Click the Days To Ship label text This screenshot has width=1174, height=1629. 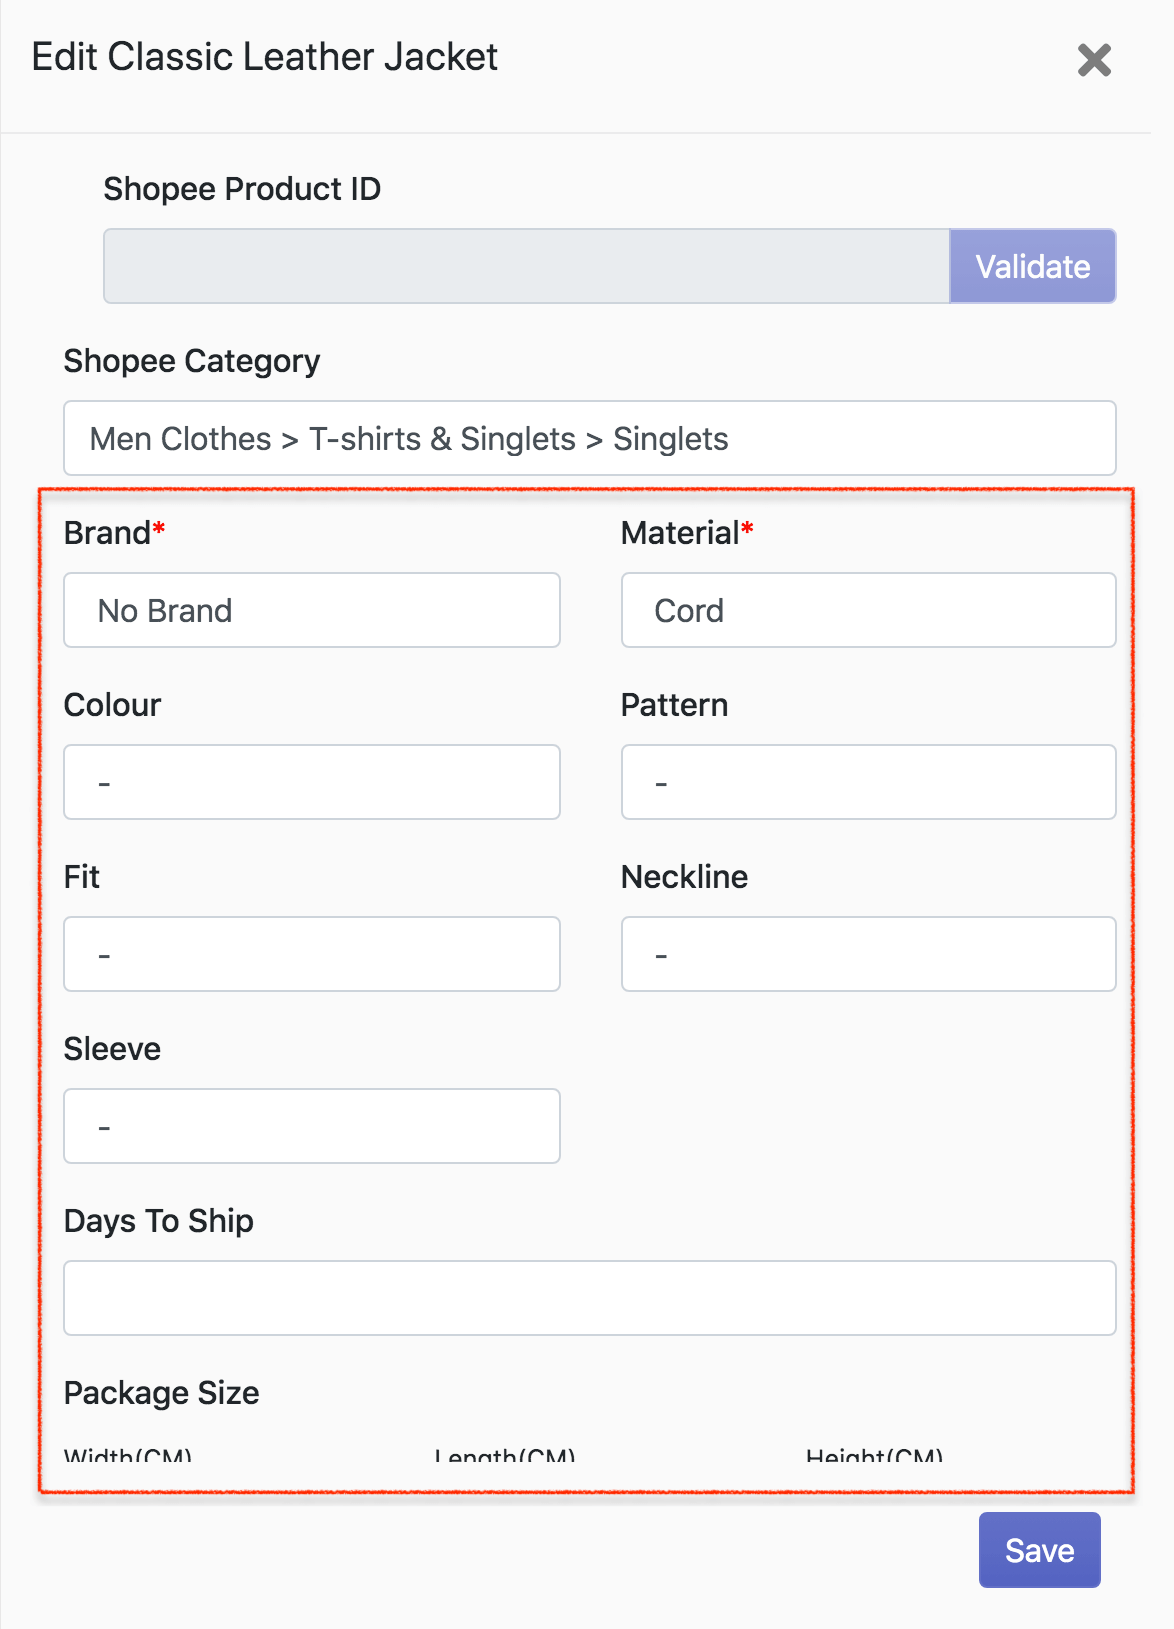[158, 1221]
